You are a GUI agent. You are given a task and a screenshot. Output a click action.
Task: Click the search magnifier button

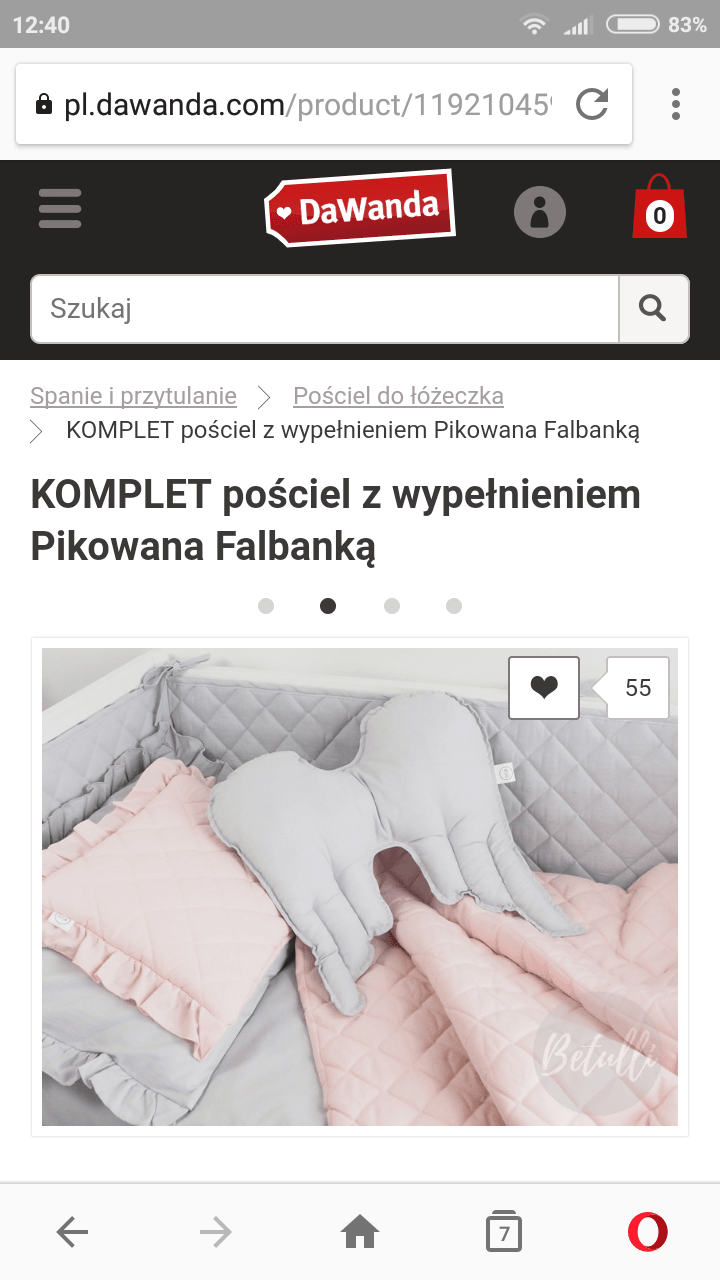click(654, 309)
